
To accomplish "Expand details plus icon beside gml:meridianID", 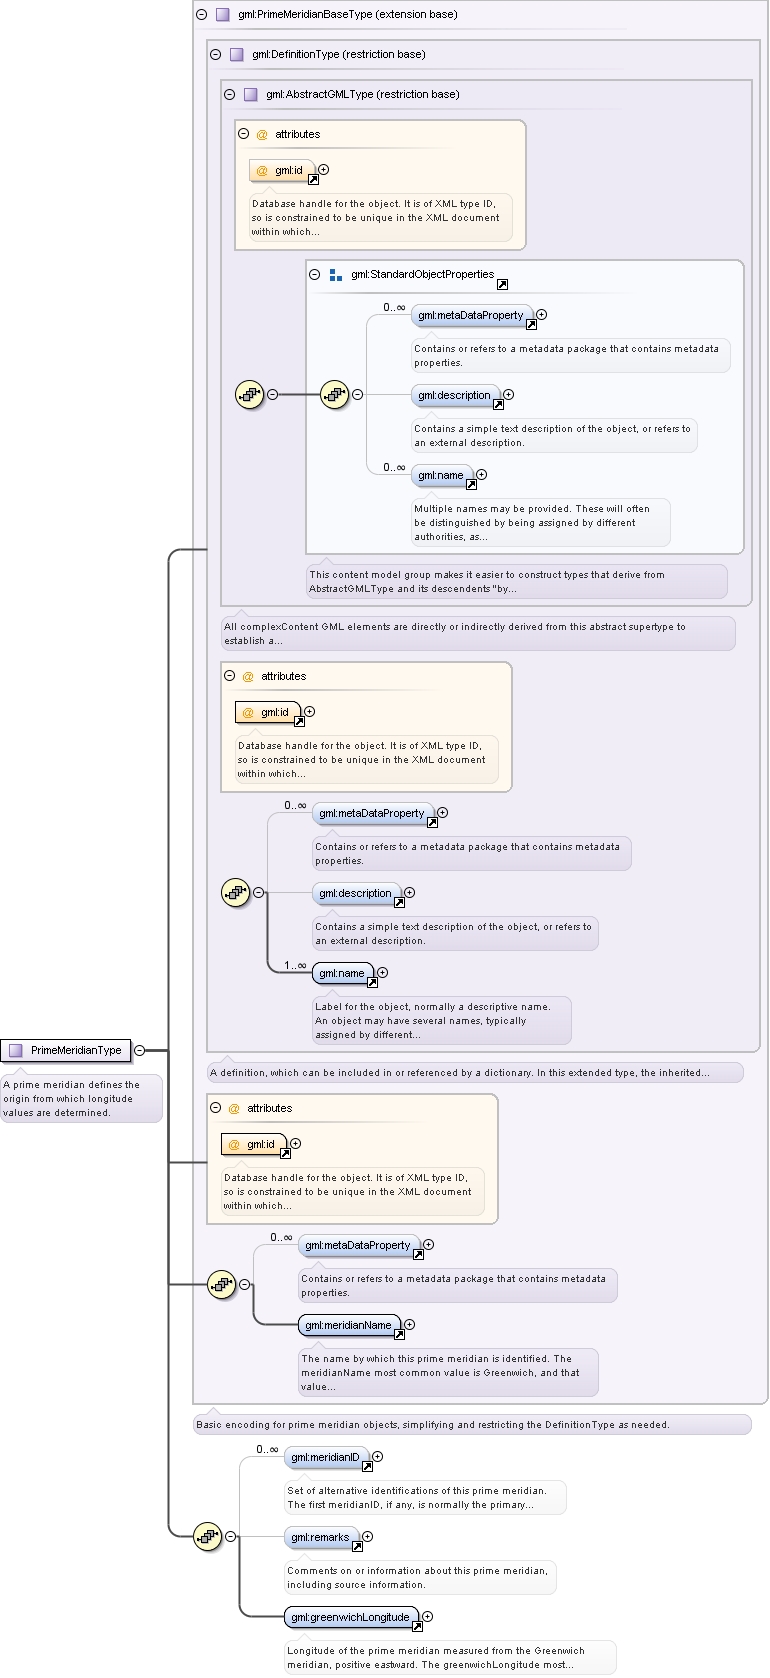I will click(377, 1456).
